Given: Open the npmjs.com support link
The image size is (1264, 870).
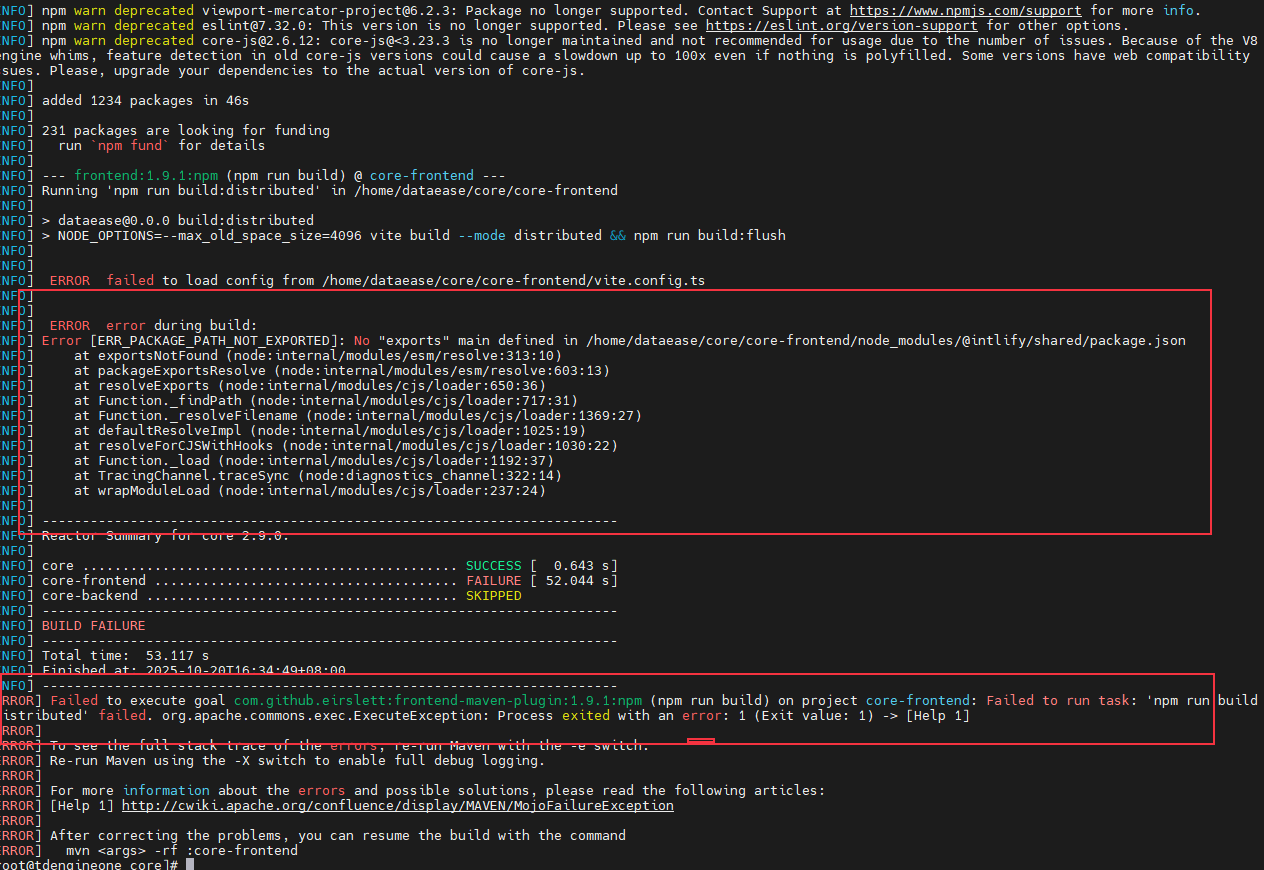Looking at the screenshot, I should (965, 10).
